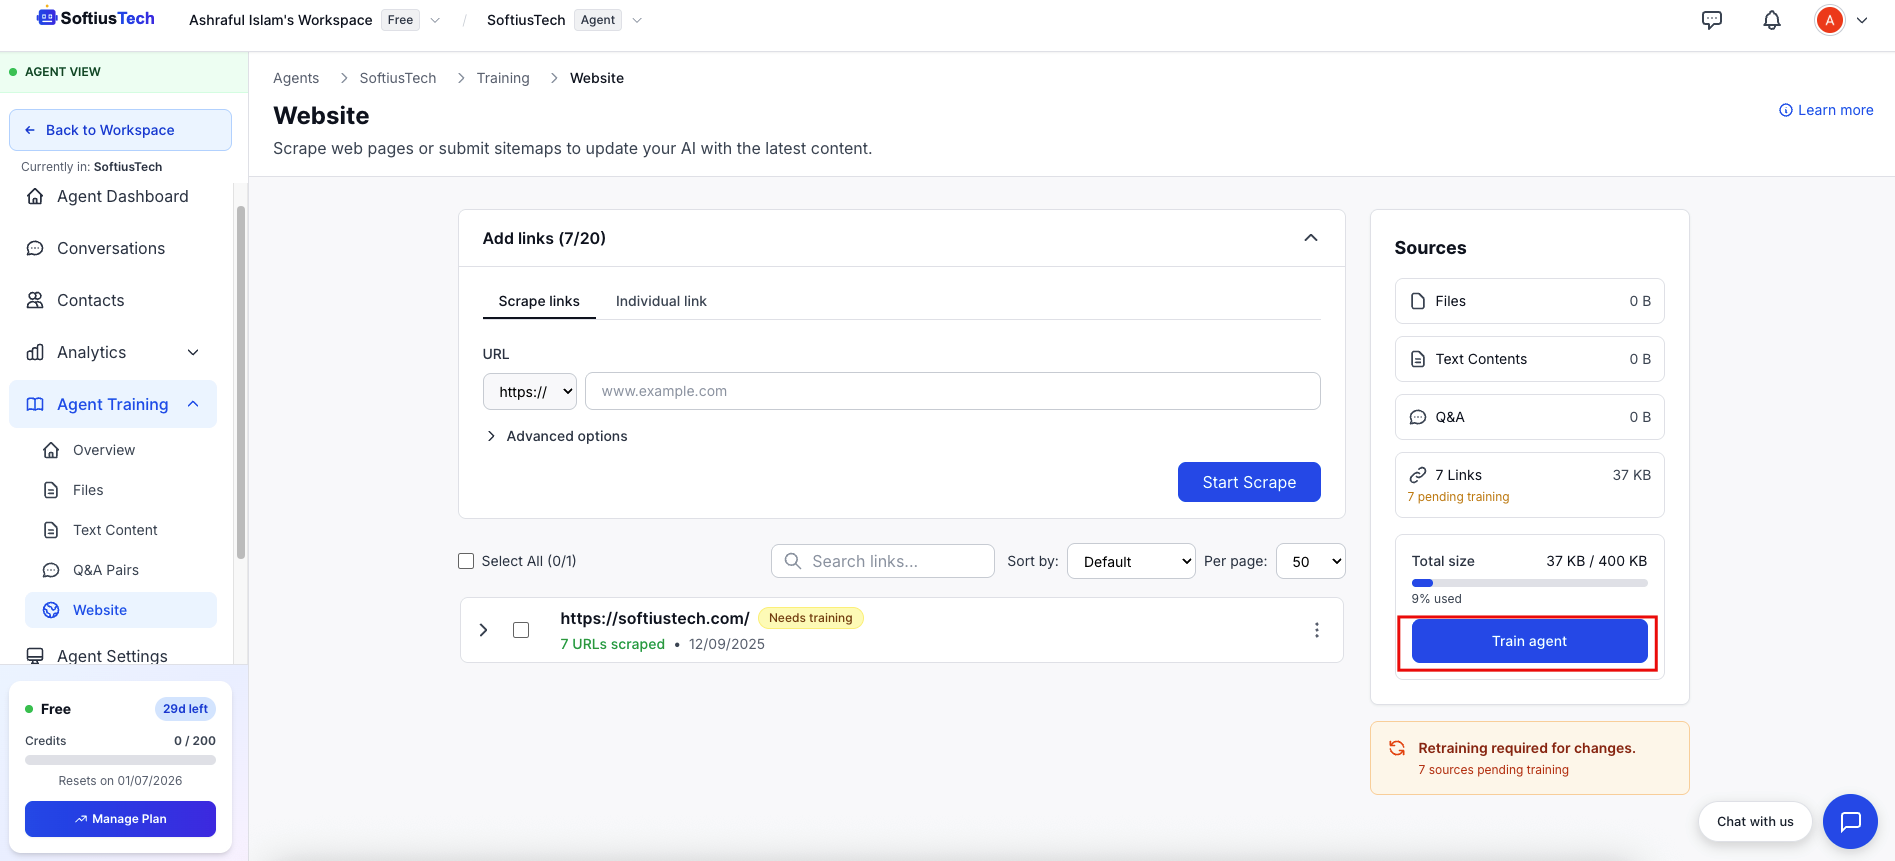Open the Per page 50 dropdown
Viewport: 1895px width, 861px height.
pos(1311,561)
